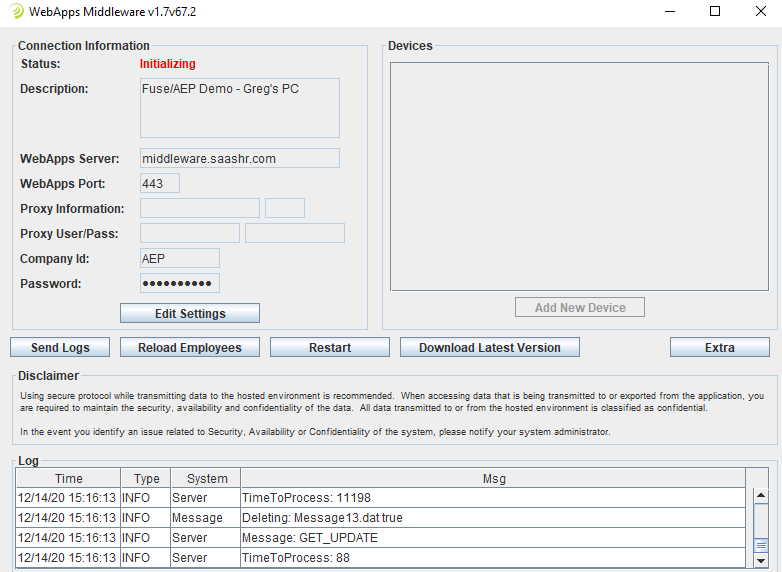Maximize the WebApps Middleware window

715,12
